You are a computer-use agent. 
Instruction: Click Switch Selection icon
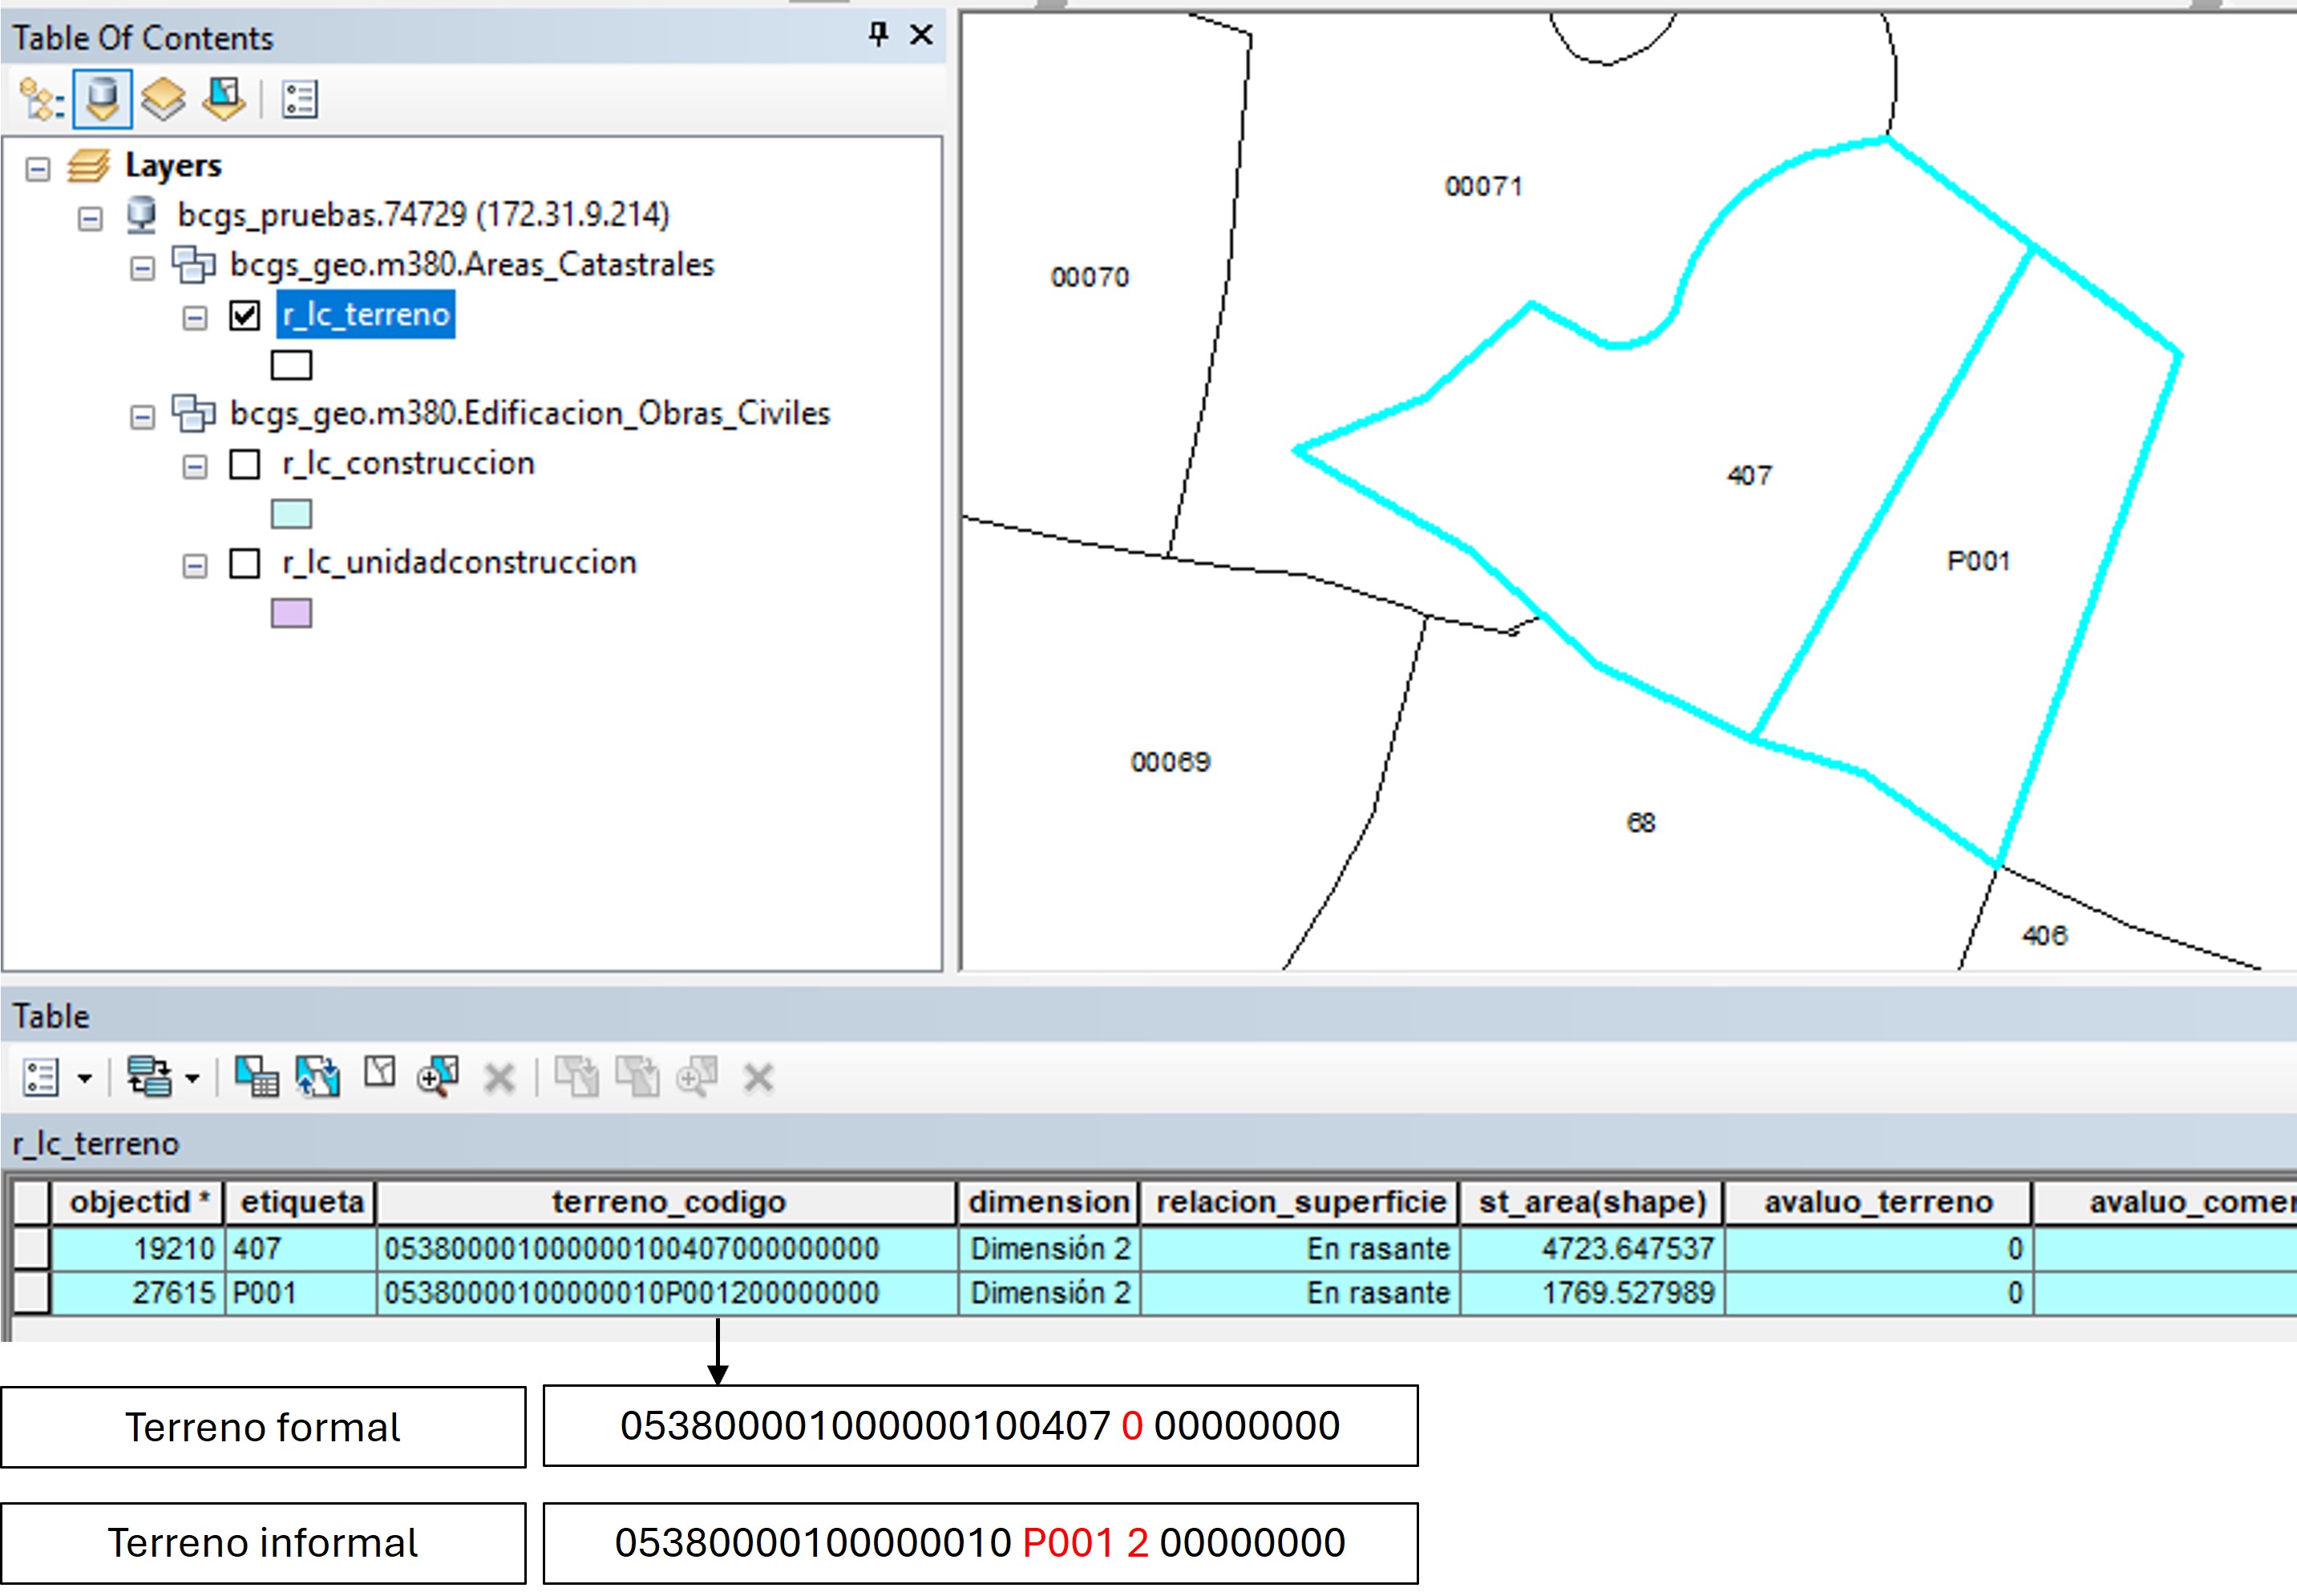317,1077
